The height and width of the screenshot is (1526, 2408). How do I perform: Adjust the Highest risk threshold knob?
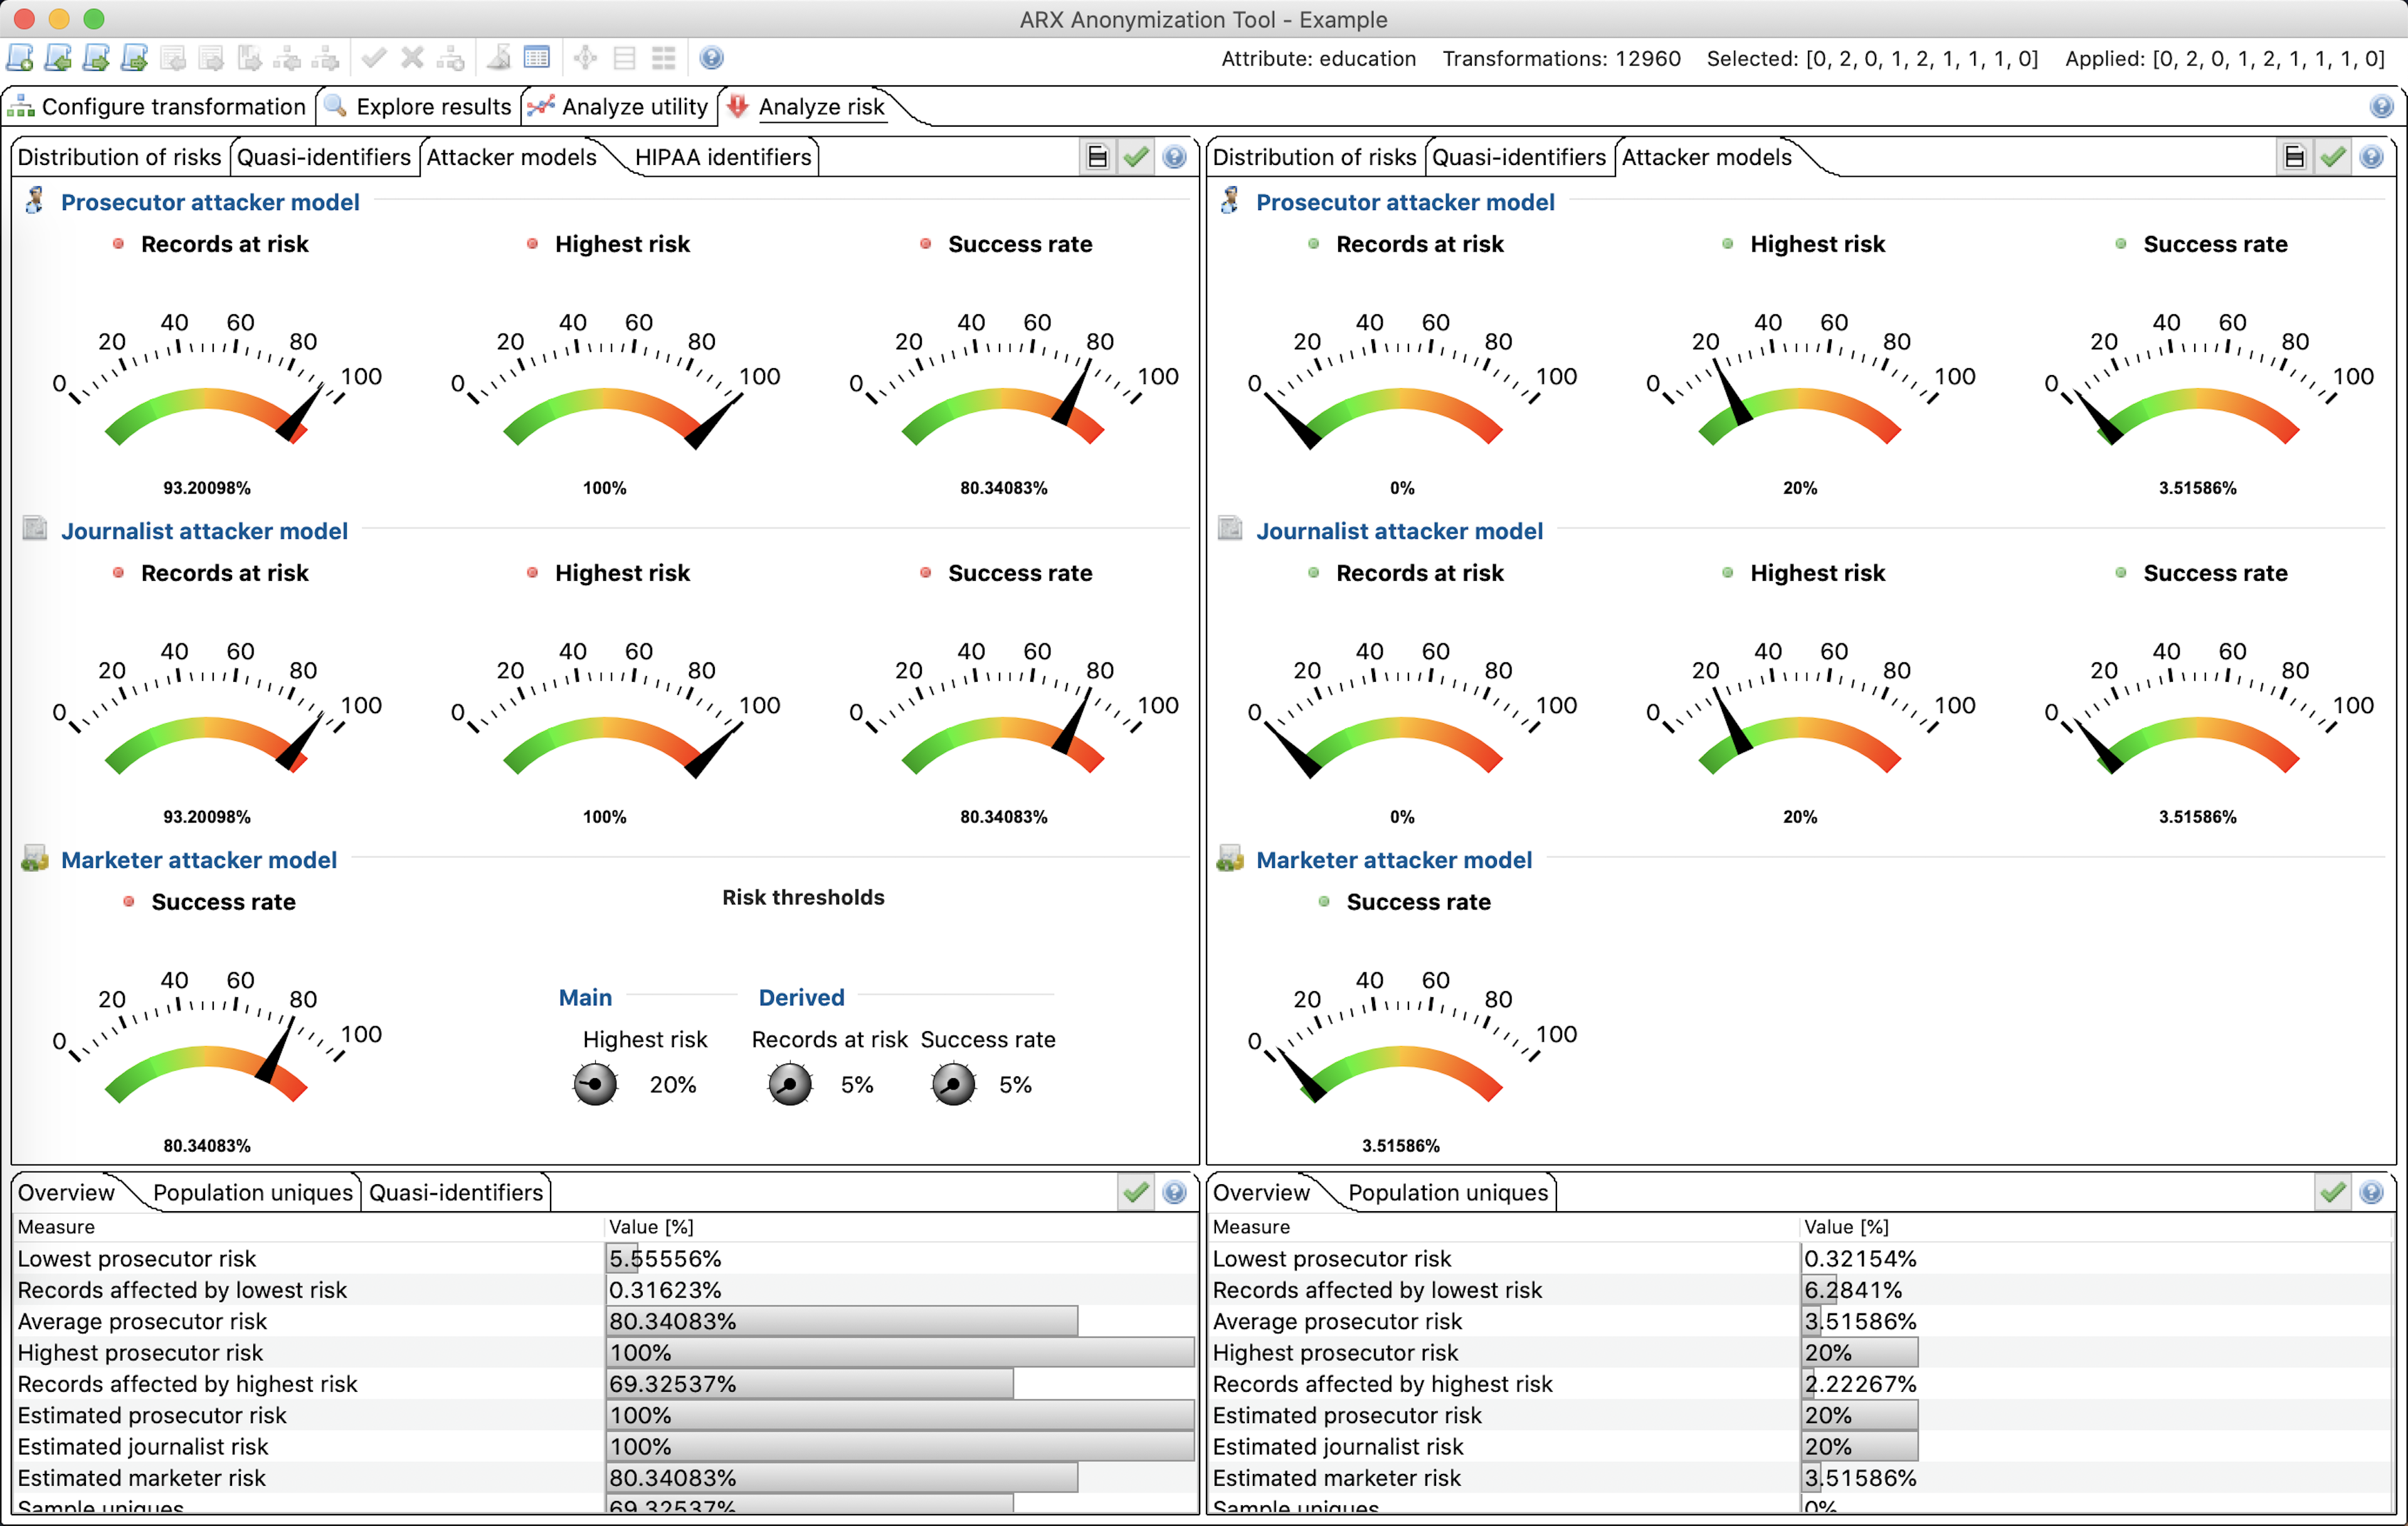pyautogui.click(x=594, y=1084)
